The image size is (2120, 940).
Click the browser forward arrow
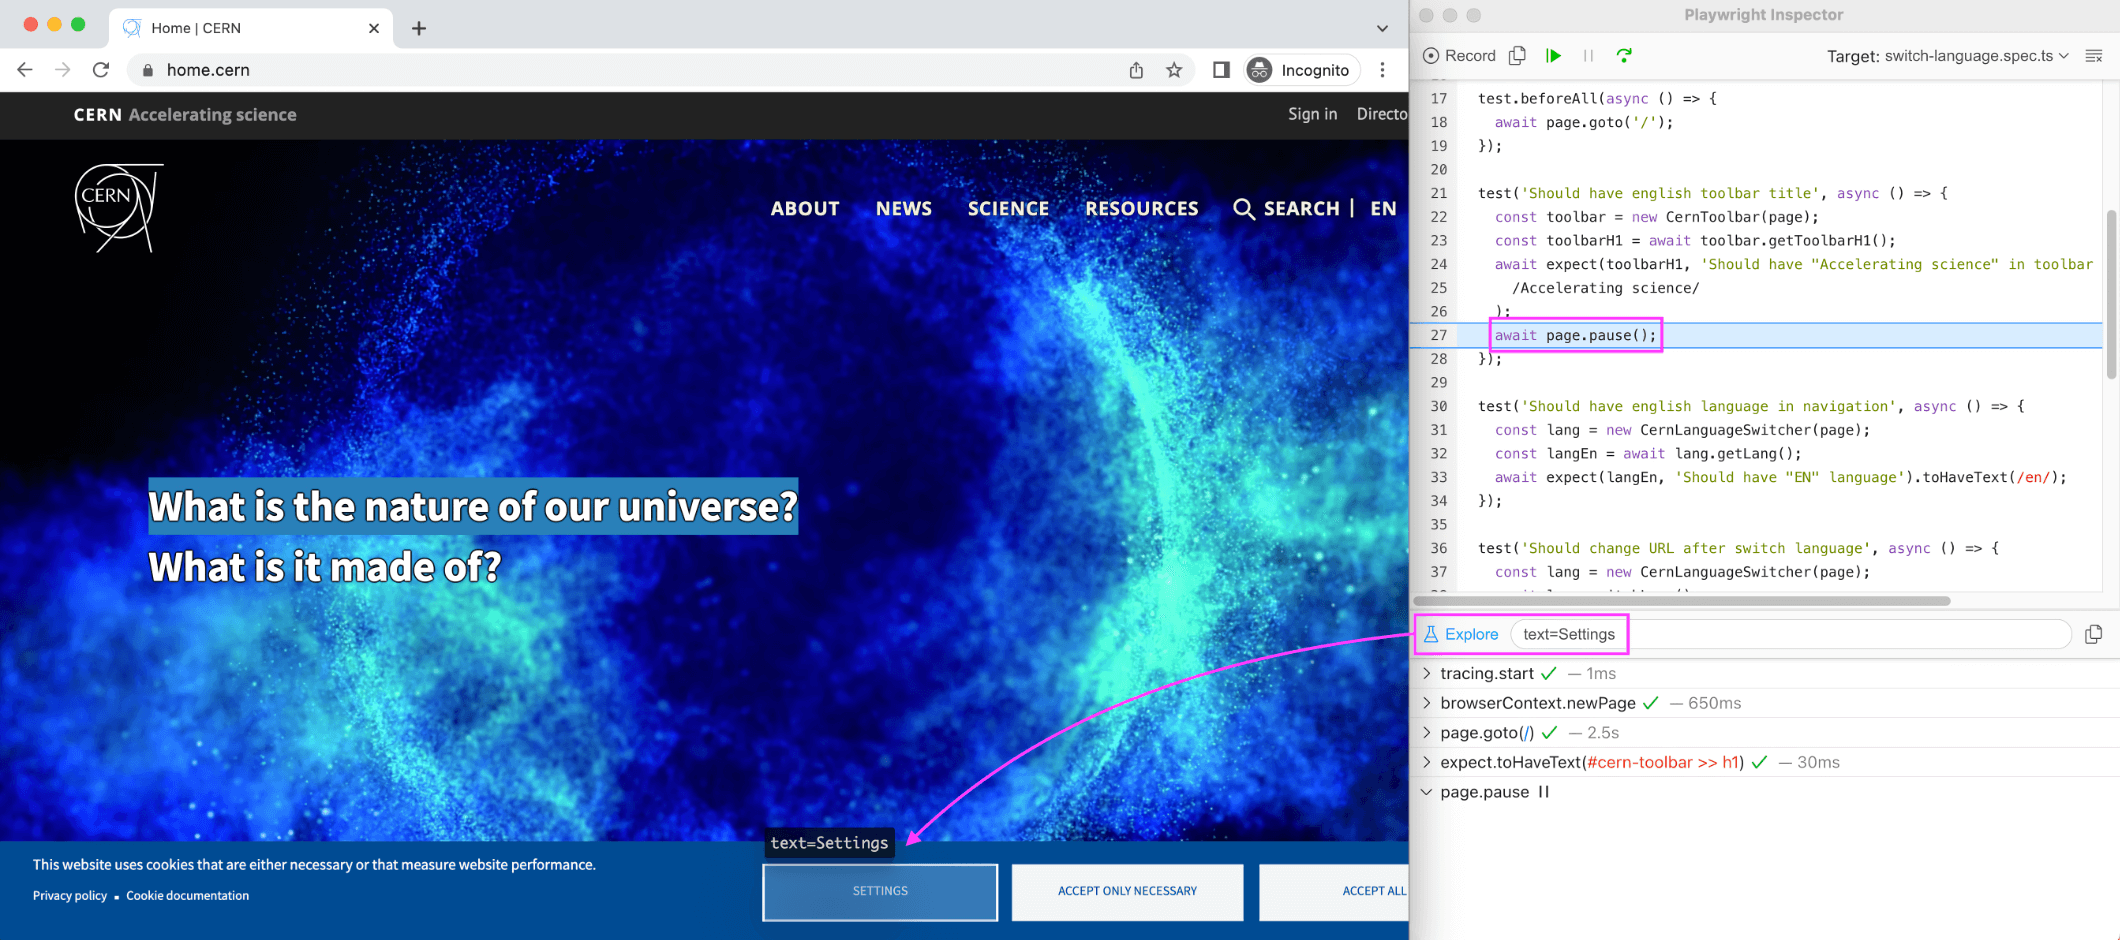63,70
